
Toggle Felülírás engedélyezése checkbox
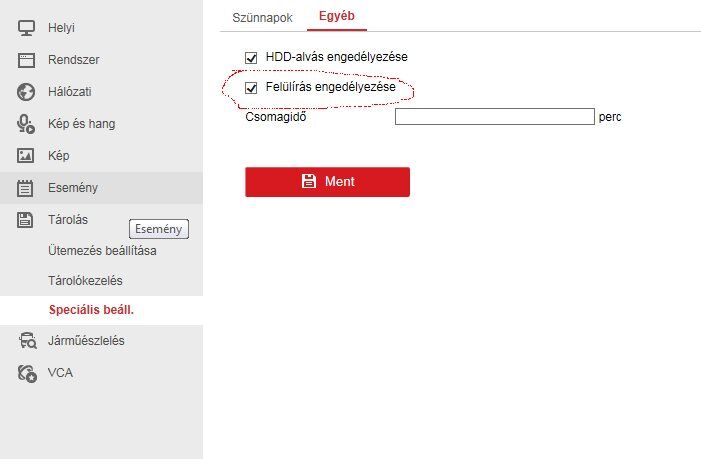251,88
